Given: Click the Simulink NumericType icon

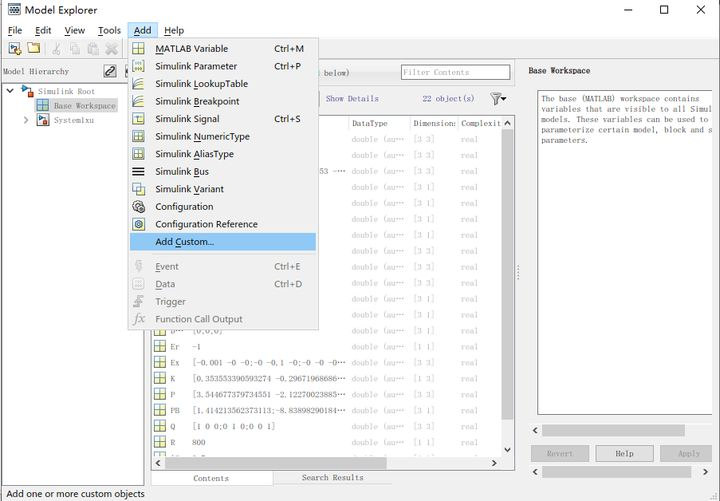Looking at the screenshot, I should 138,136.
